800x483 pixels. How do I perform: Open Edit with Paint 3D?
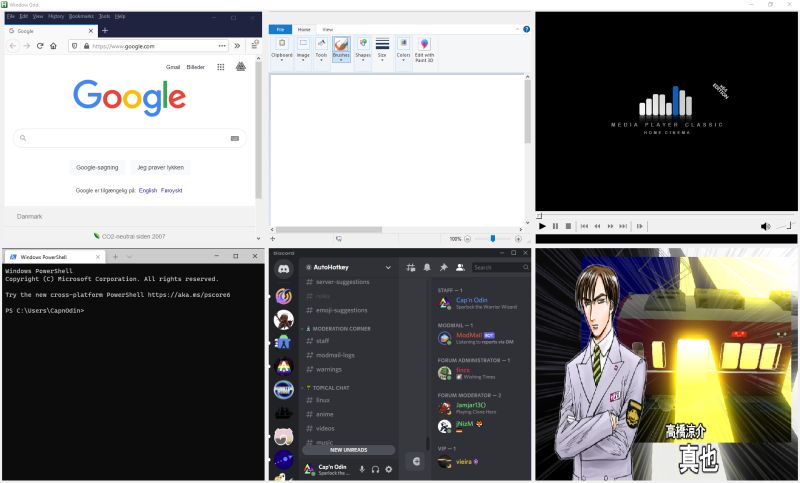[424, 50]
